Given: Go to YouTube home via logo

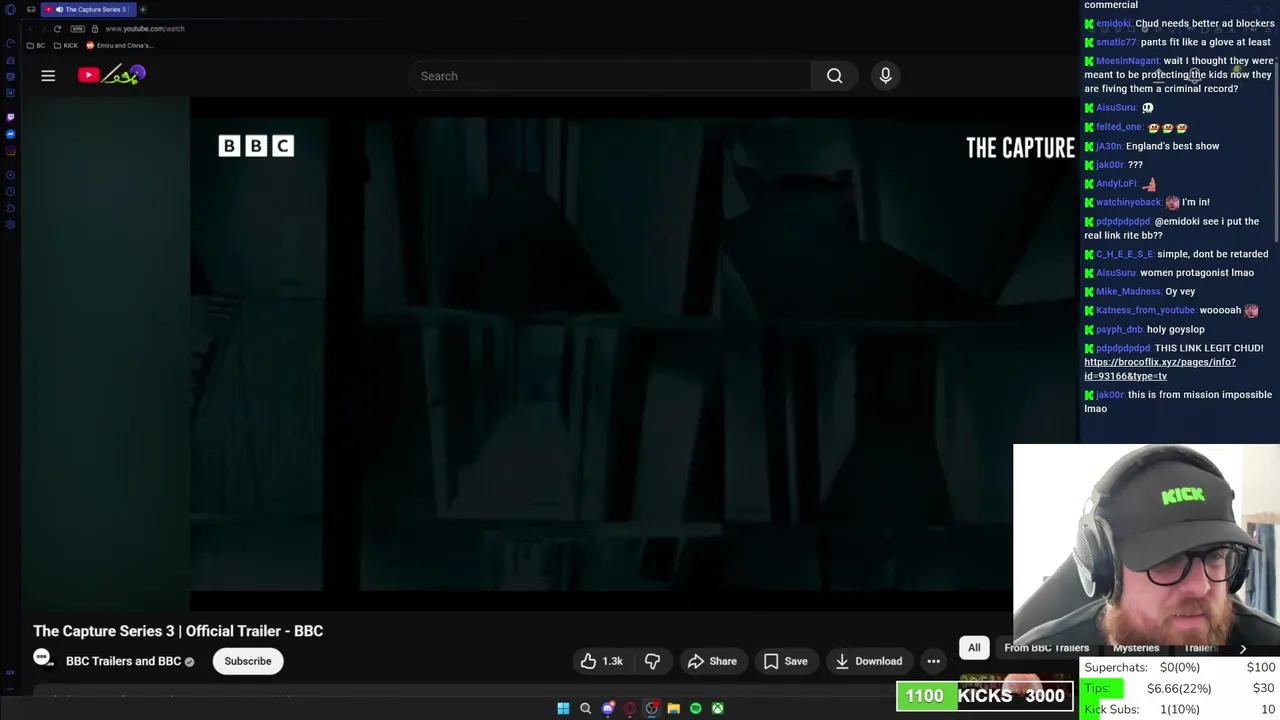Looking at the screenshot, I should (111, 75).
